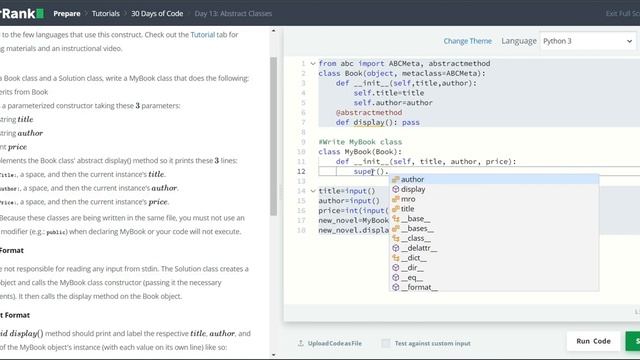This screenshot has height=360, width=640.
Task: Click the 'from abc import ABCMeta' line
Action: coord(404,64)
